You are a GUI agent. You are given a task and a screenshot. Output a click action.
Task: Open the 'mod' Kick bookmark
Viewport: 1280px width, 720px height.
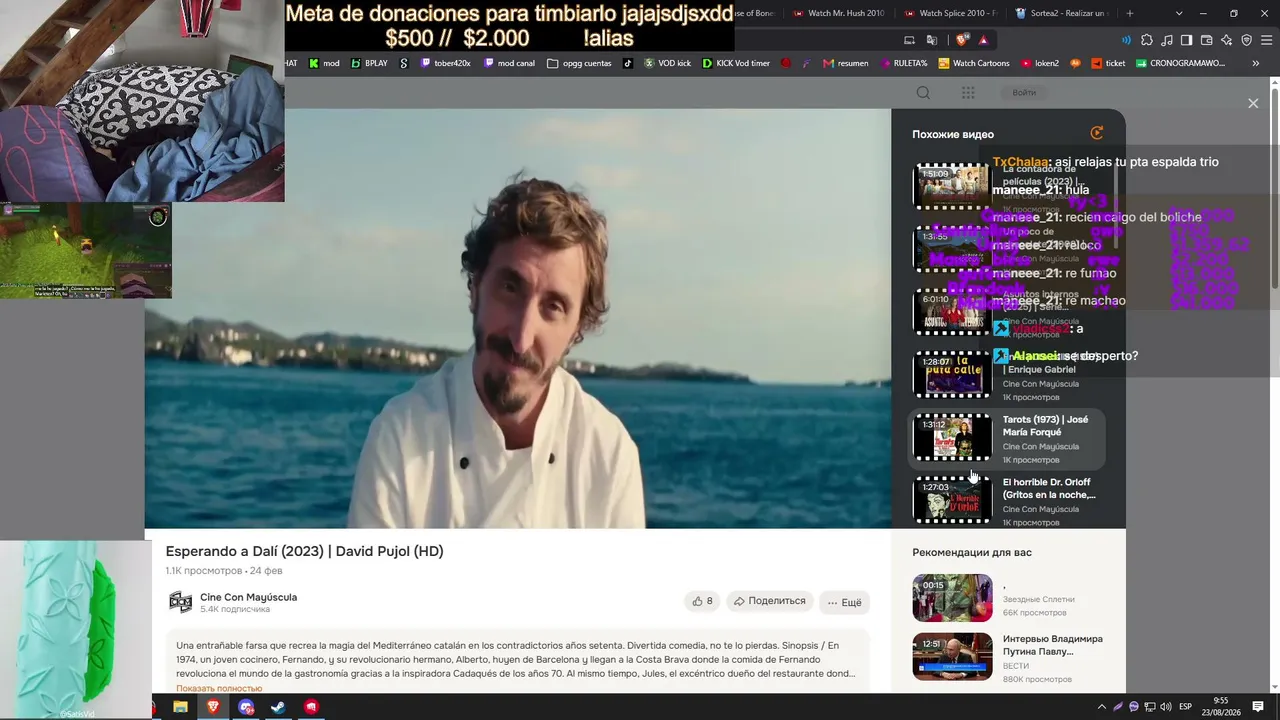point(324,63)
